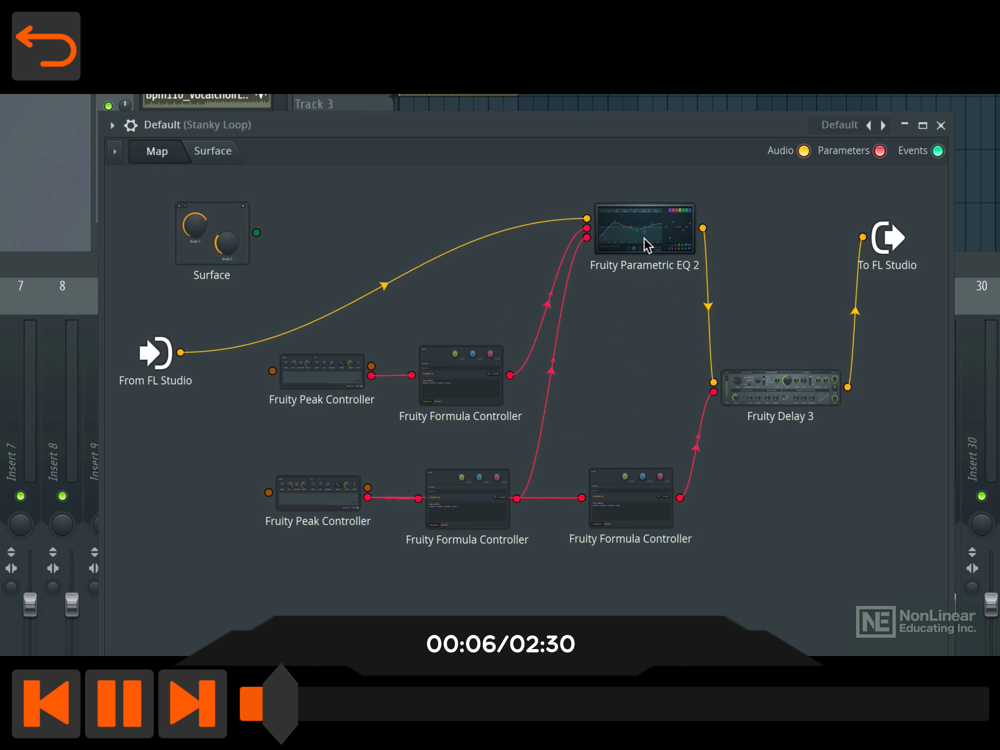The image size is (1000, 750).
Task: Open the Surface node thumbnail
Action: 212,233
